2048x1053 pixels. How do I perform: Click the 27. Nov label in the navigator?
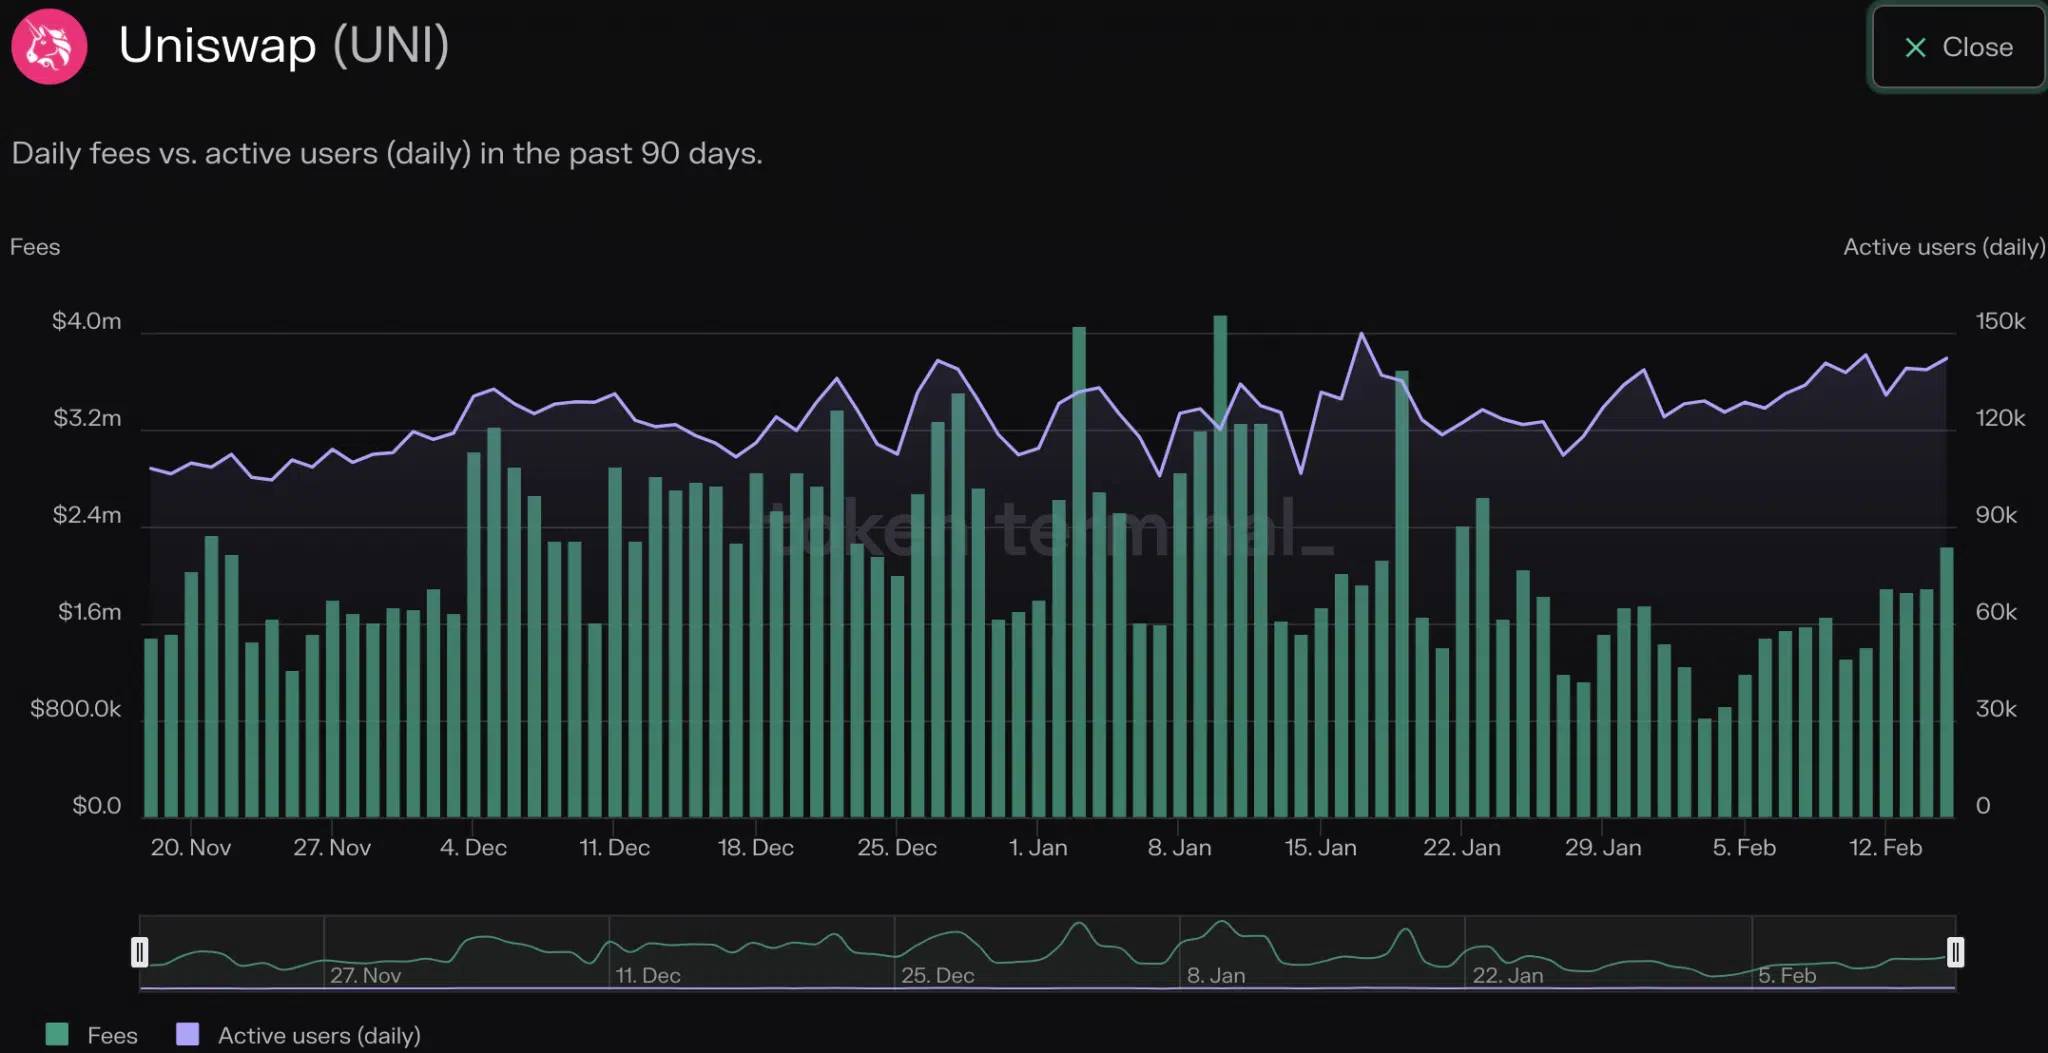[x=365, y=975]
